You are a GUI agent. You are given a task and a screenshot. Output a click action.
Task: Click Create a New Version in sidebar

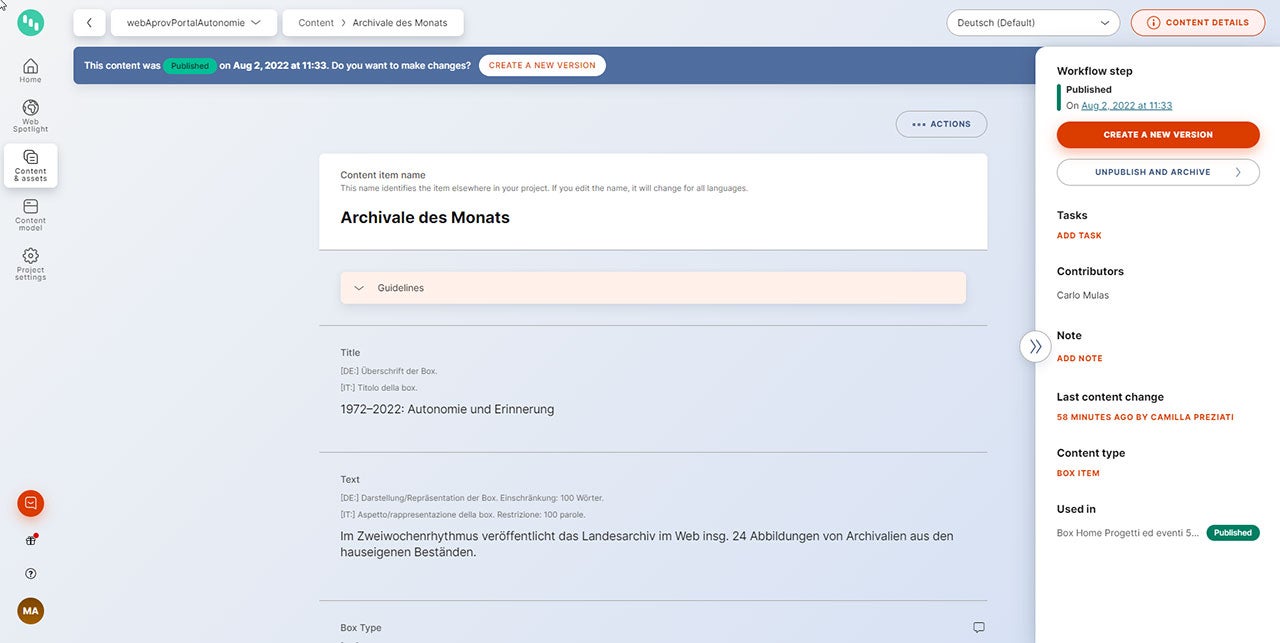tap(1158, 135)
